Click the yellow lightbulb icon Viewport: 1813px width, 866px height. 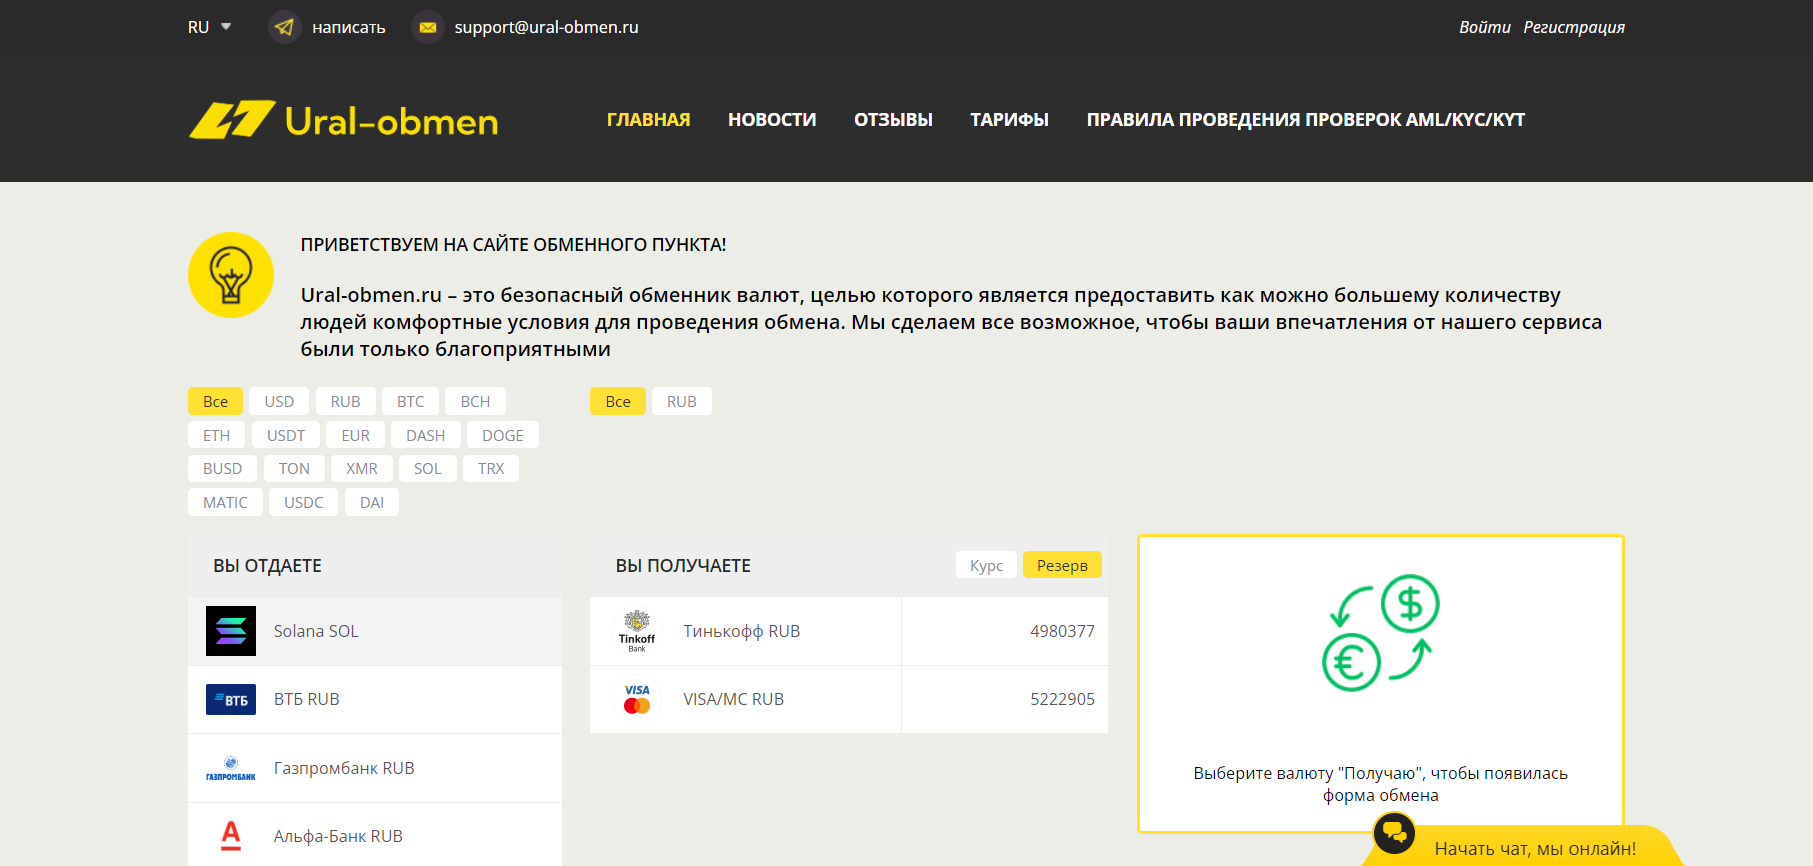coord(231,275)
